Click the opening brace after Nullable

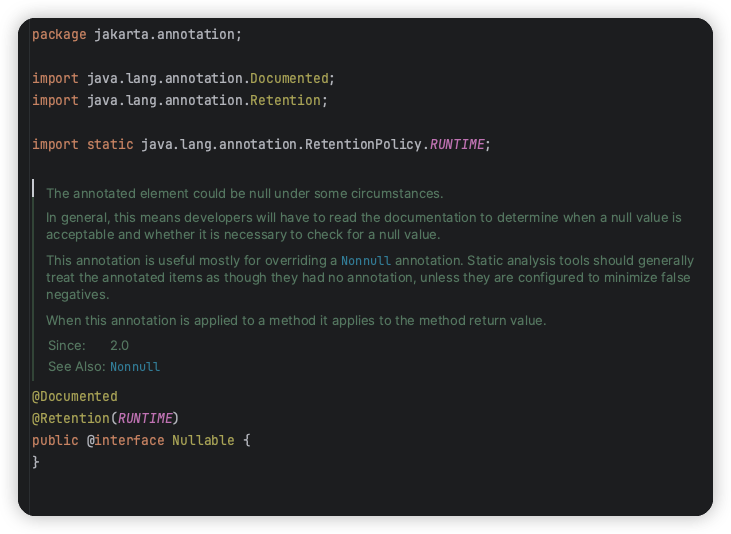click(x=247, y=440)
